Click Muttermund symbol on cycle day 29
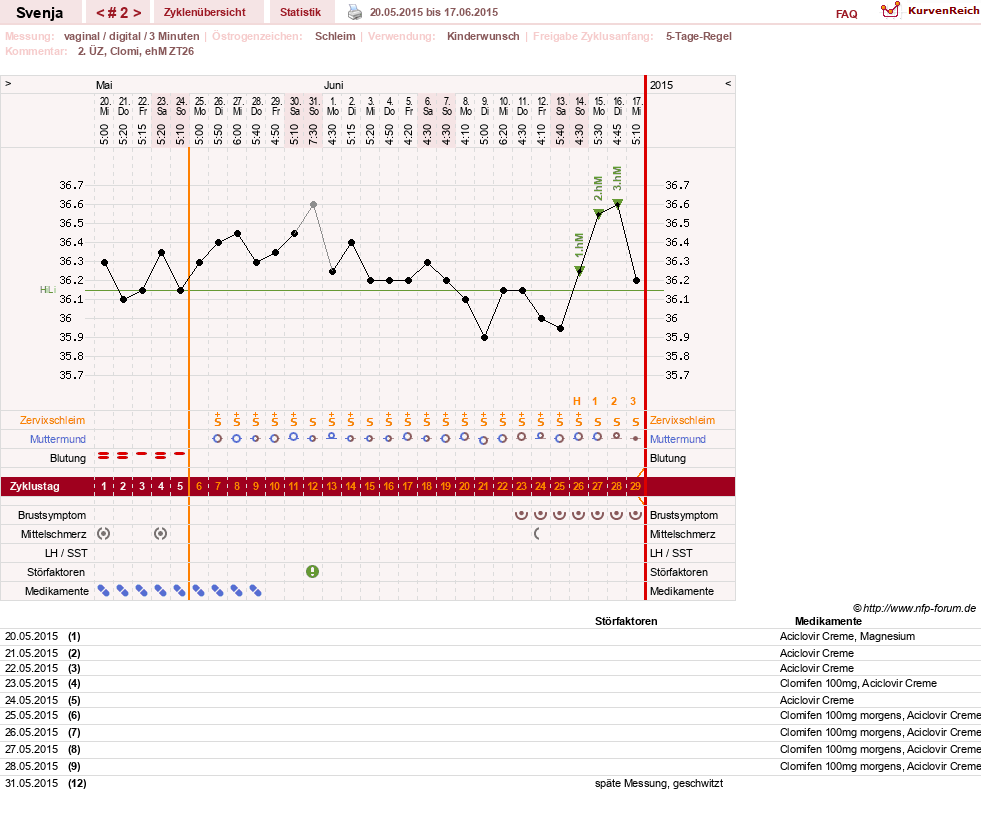981x840 pixels. 636,438
